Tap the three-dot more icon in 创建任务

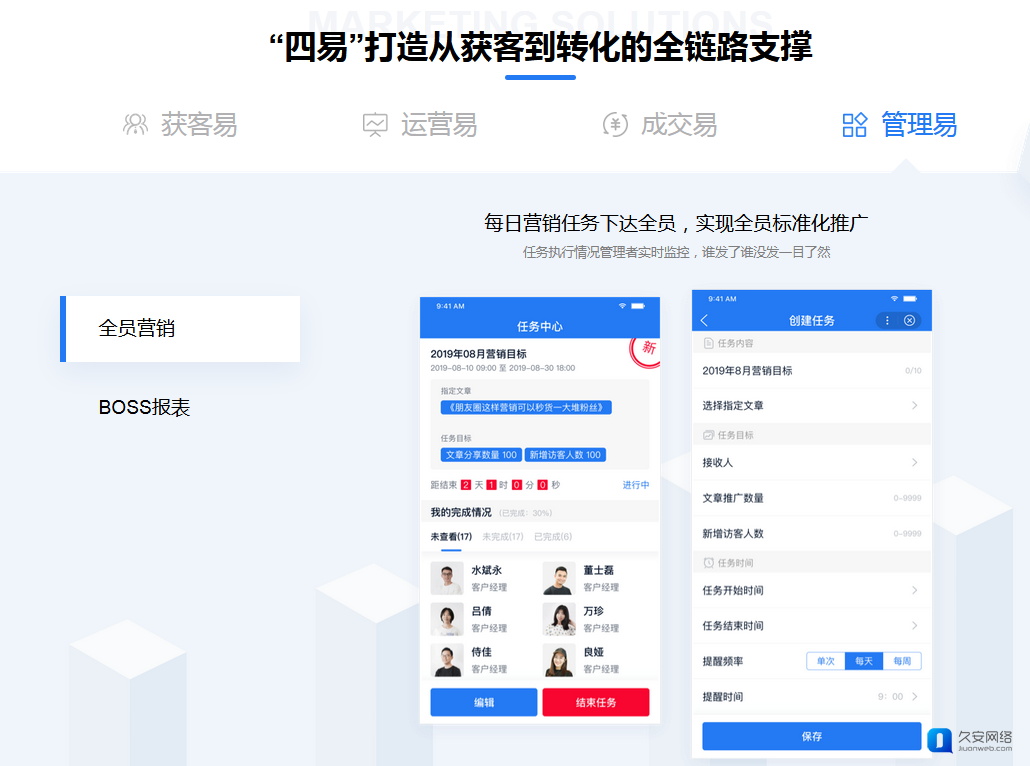[887, 320]
